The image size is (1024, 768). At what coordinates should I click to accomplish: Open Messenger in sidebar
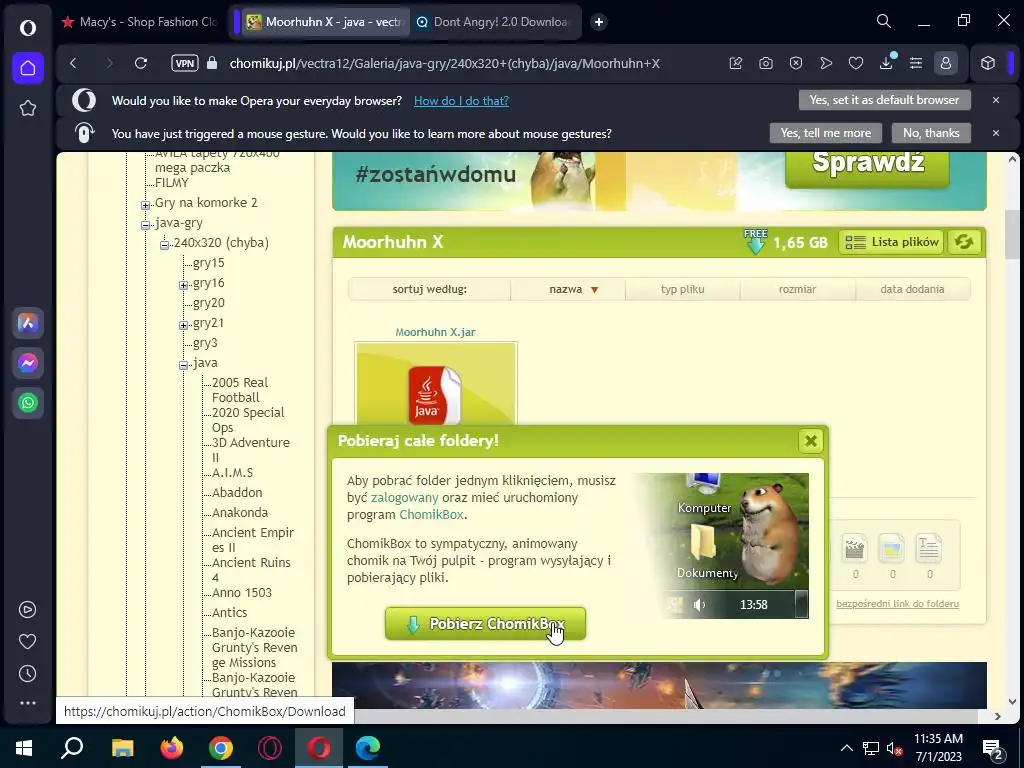pyautogui.click(x=27, y=363)
